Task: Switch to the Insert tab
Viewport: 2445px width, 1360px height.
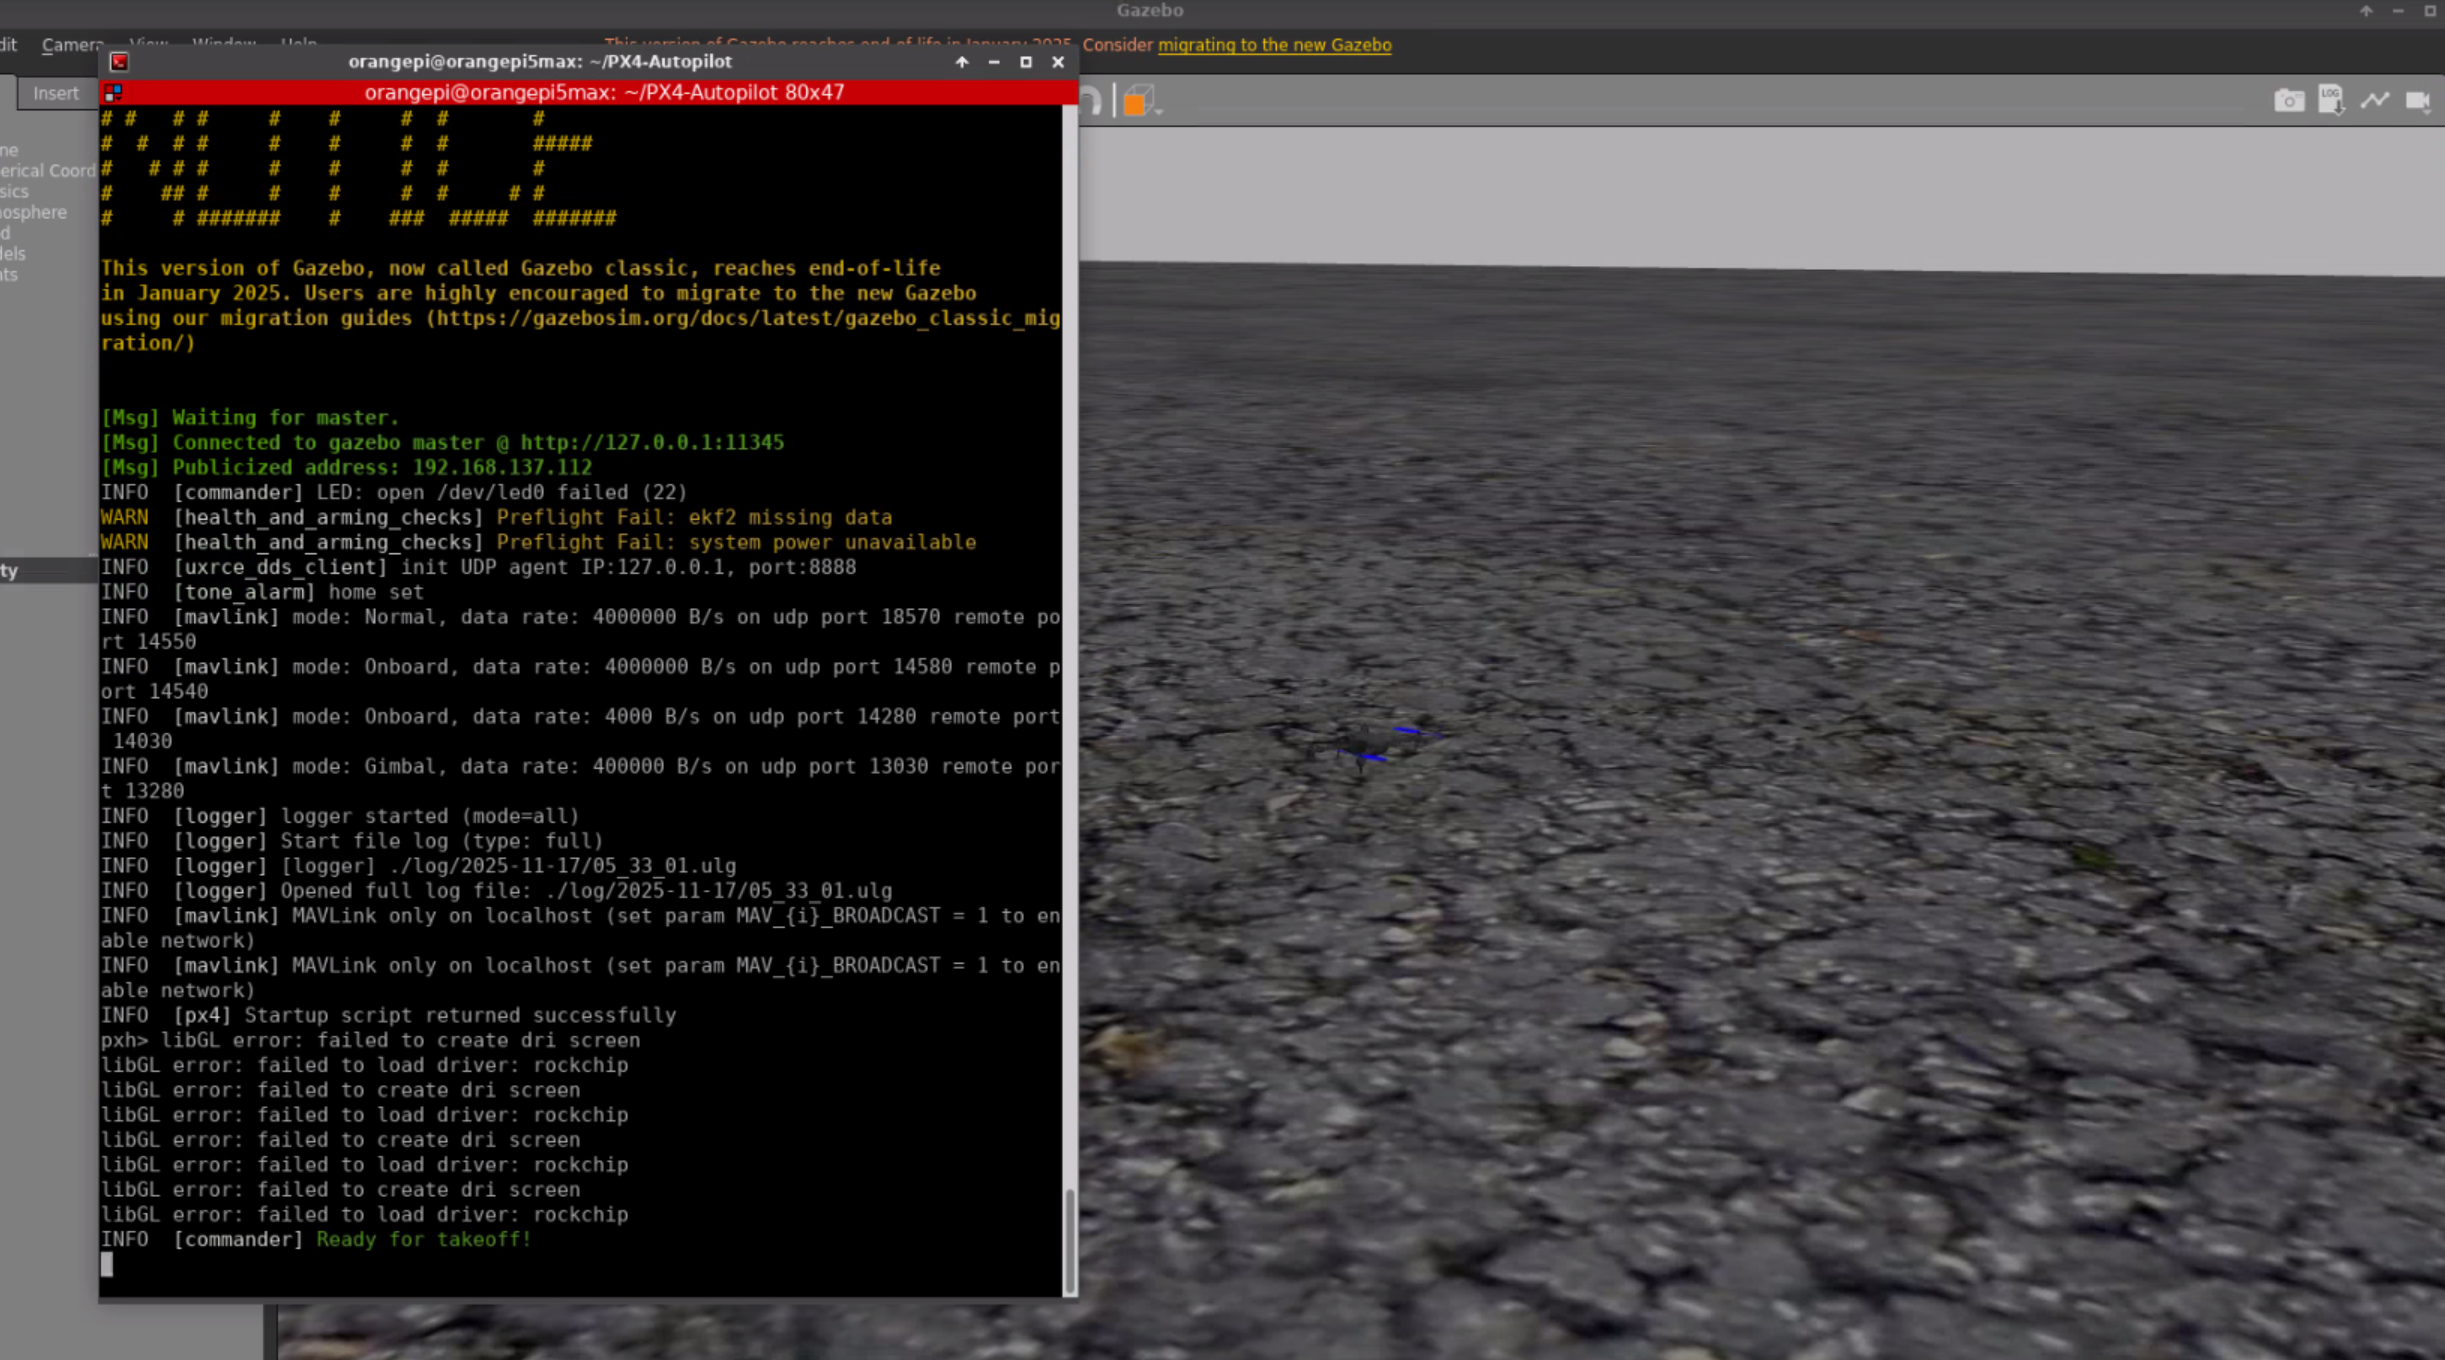Action: pyautogui.click(x=56, y=93)
